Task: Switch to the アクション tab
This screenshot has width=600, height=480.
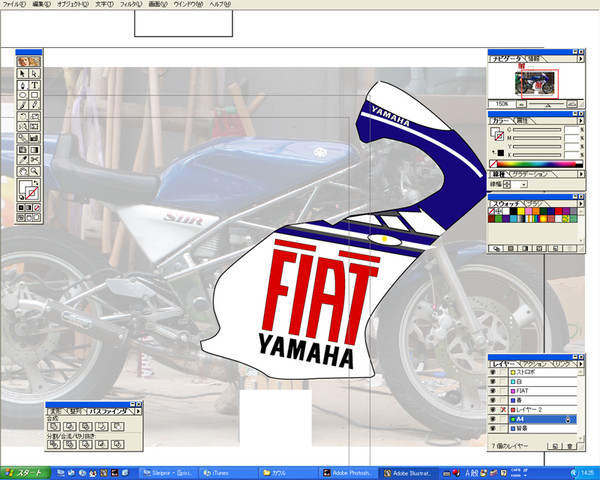Action: pyautogui.click(x=532, y=364)
